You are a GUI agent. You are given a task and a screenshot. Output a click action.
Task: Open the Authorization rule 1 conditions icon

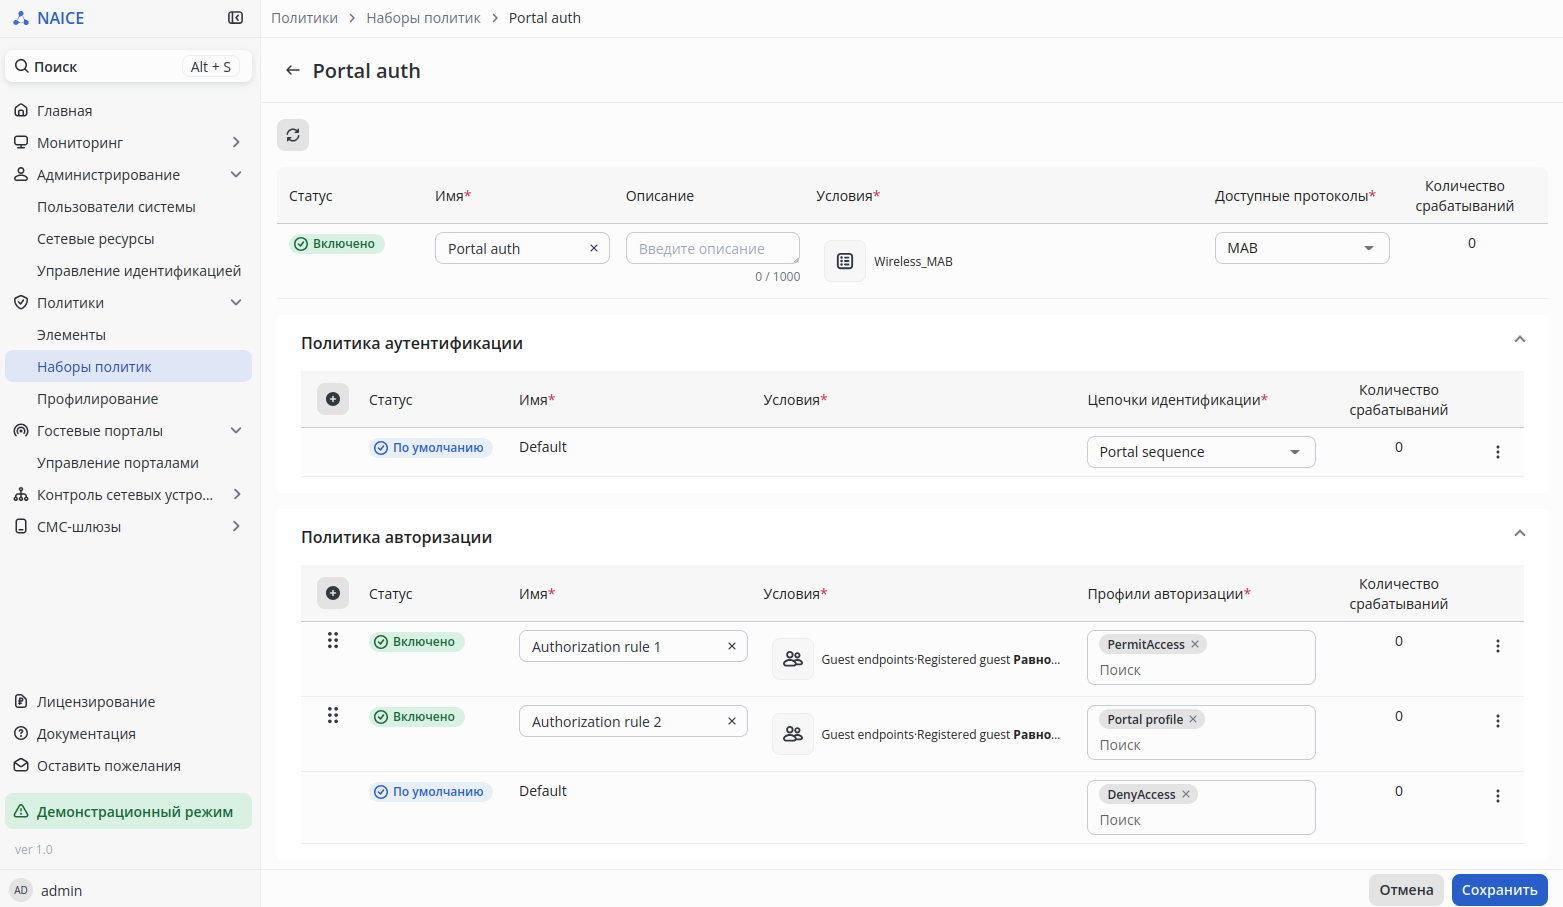coord(793,659)
